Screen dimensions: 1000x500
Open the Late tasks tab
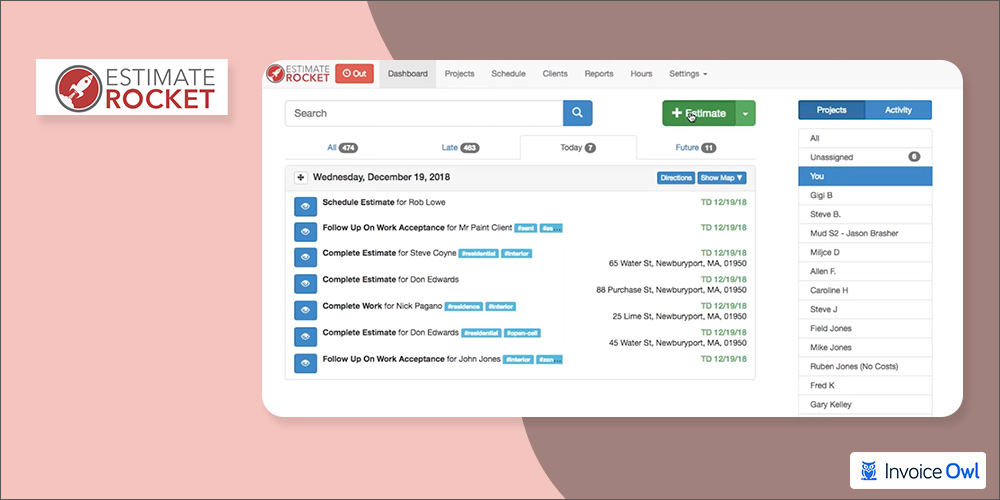tap(460, 148)
